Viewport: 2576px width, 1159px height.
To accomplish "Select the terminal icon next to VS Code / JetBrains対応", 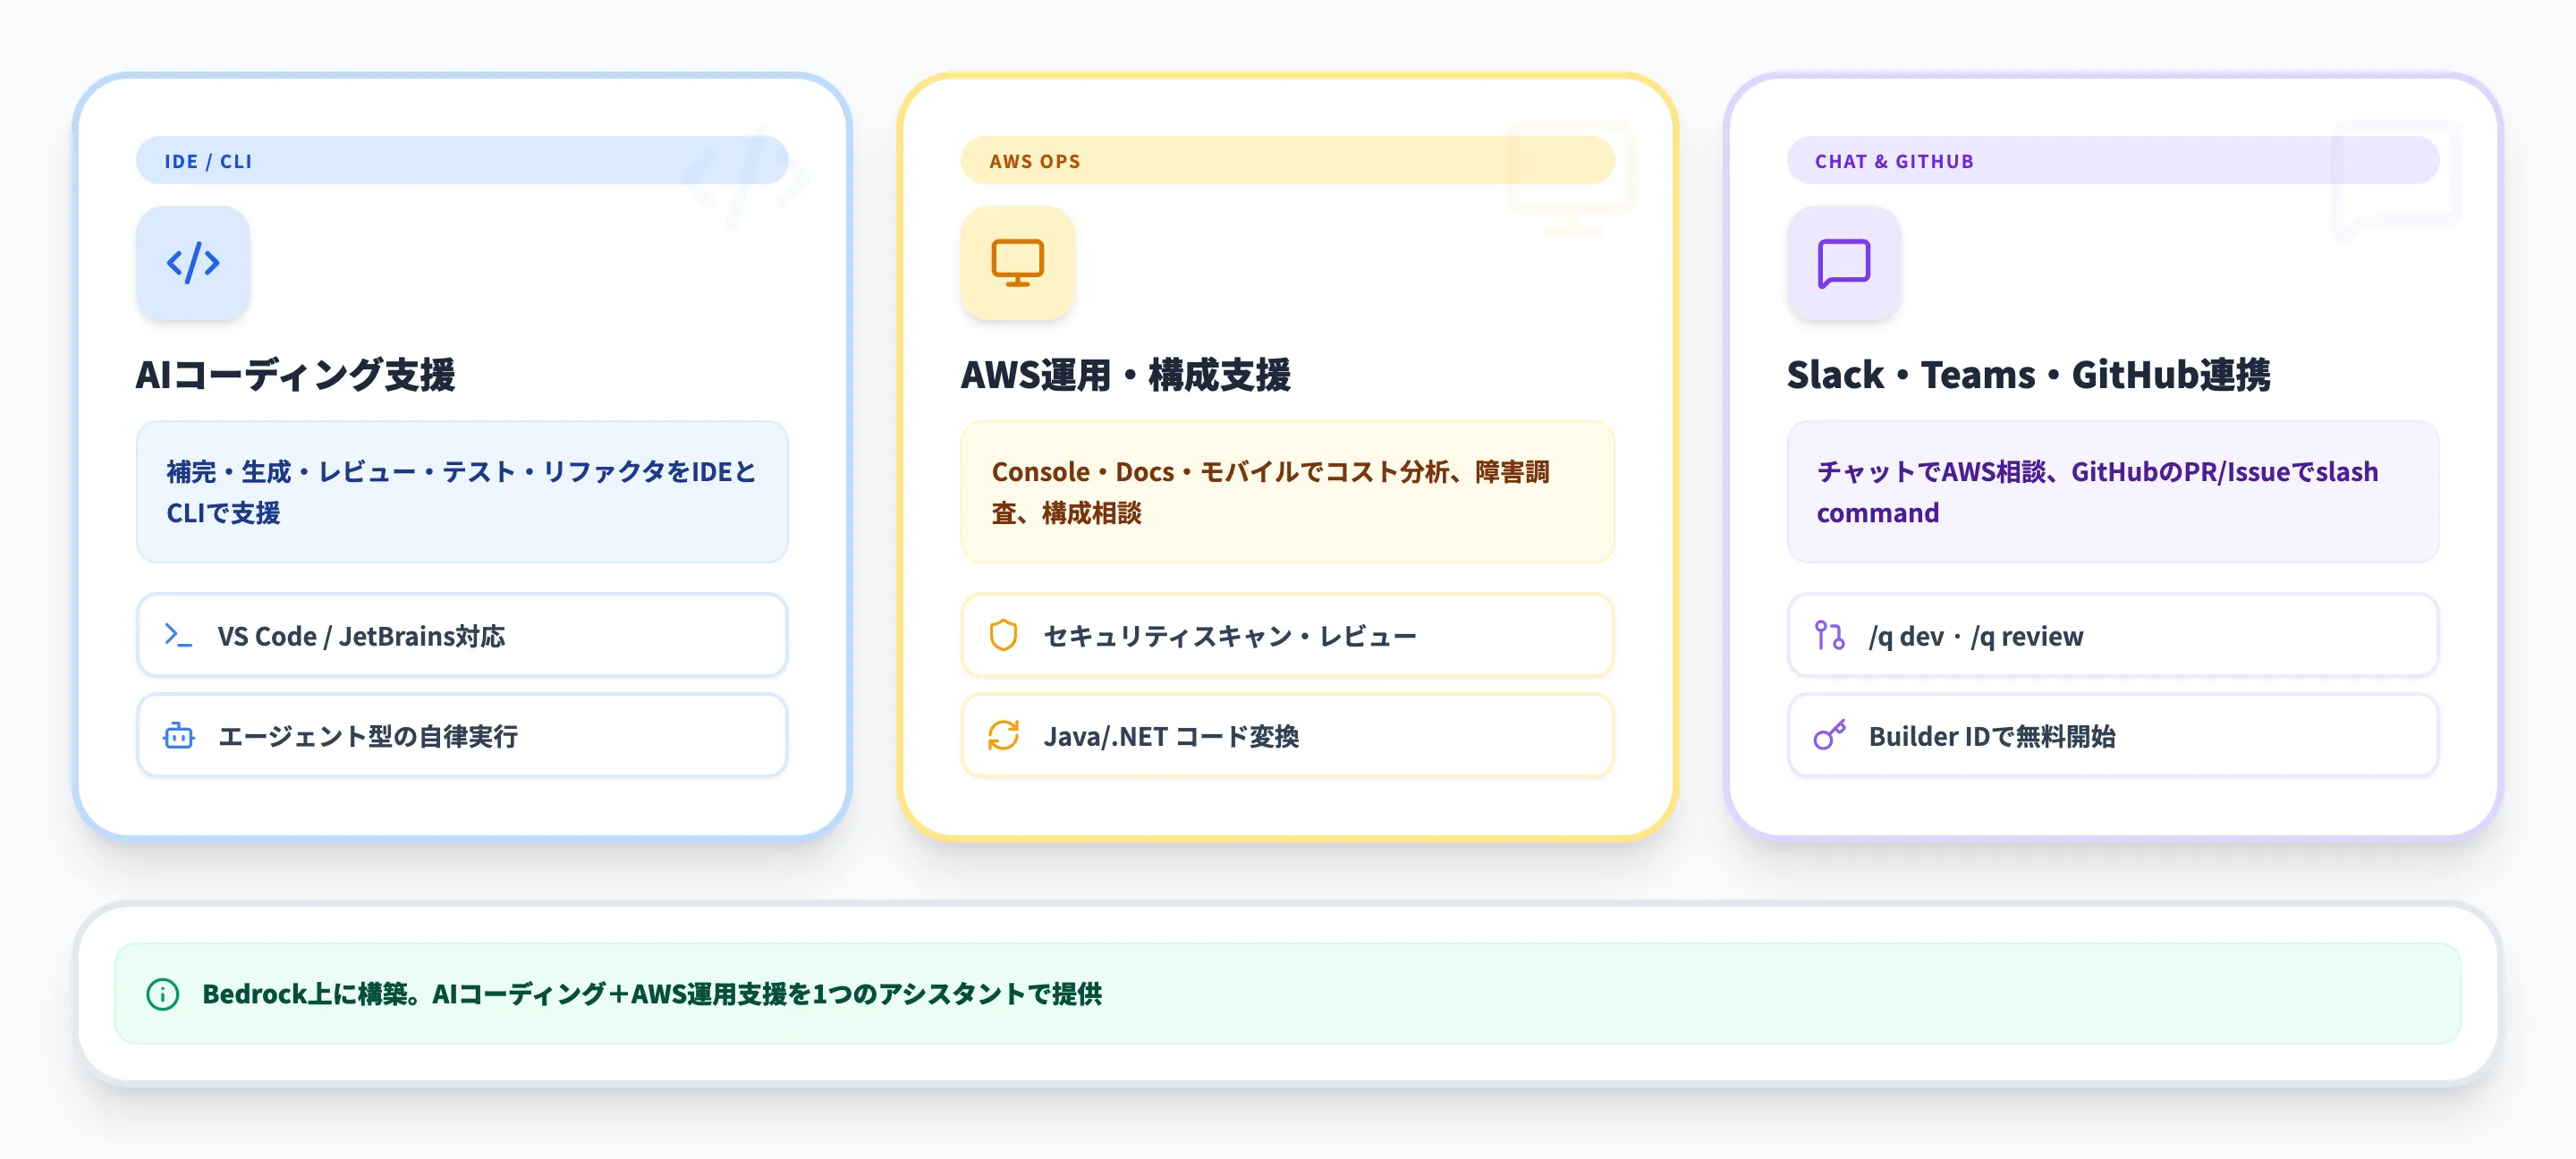I will tap(178, 636).
